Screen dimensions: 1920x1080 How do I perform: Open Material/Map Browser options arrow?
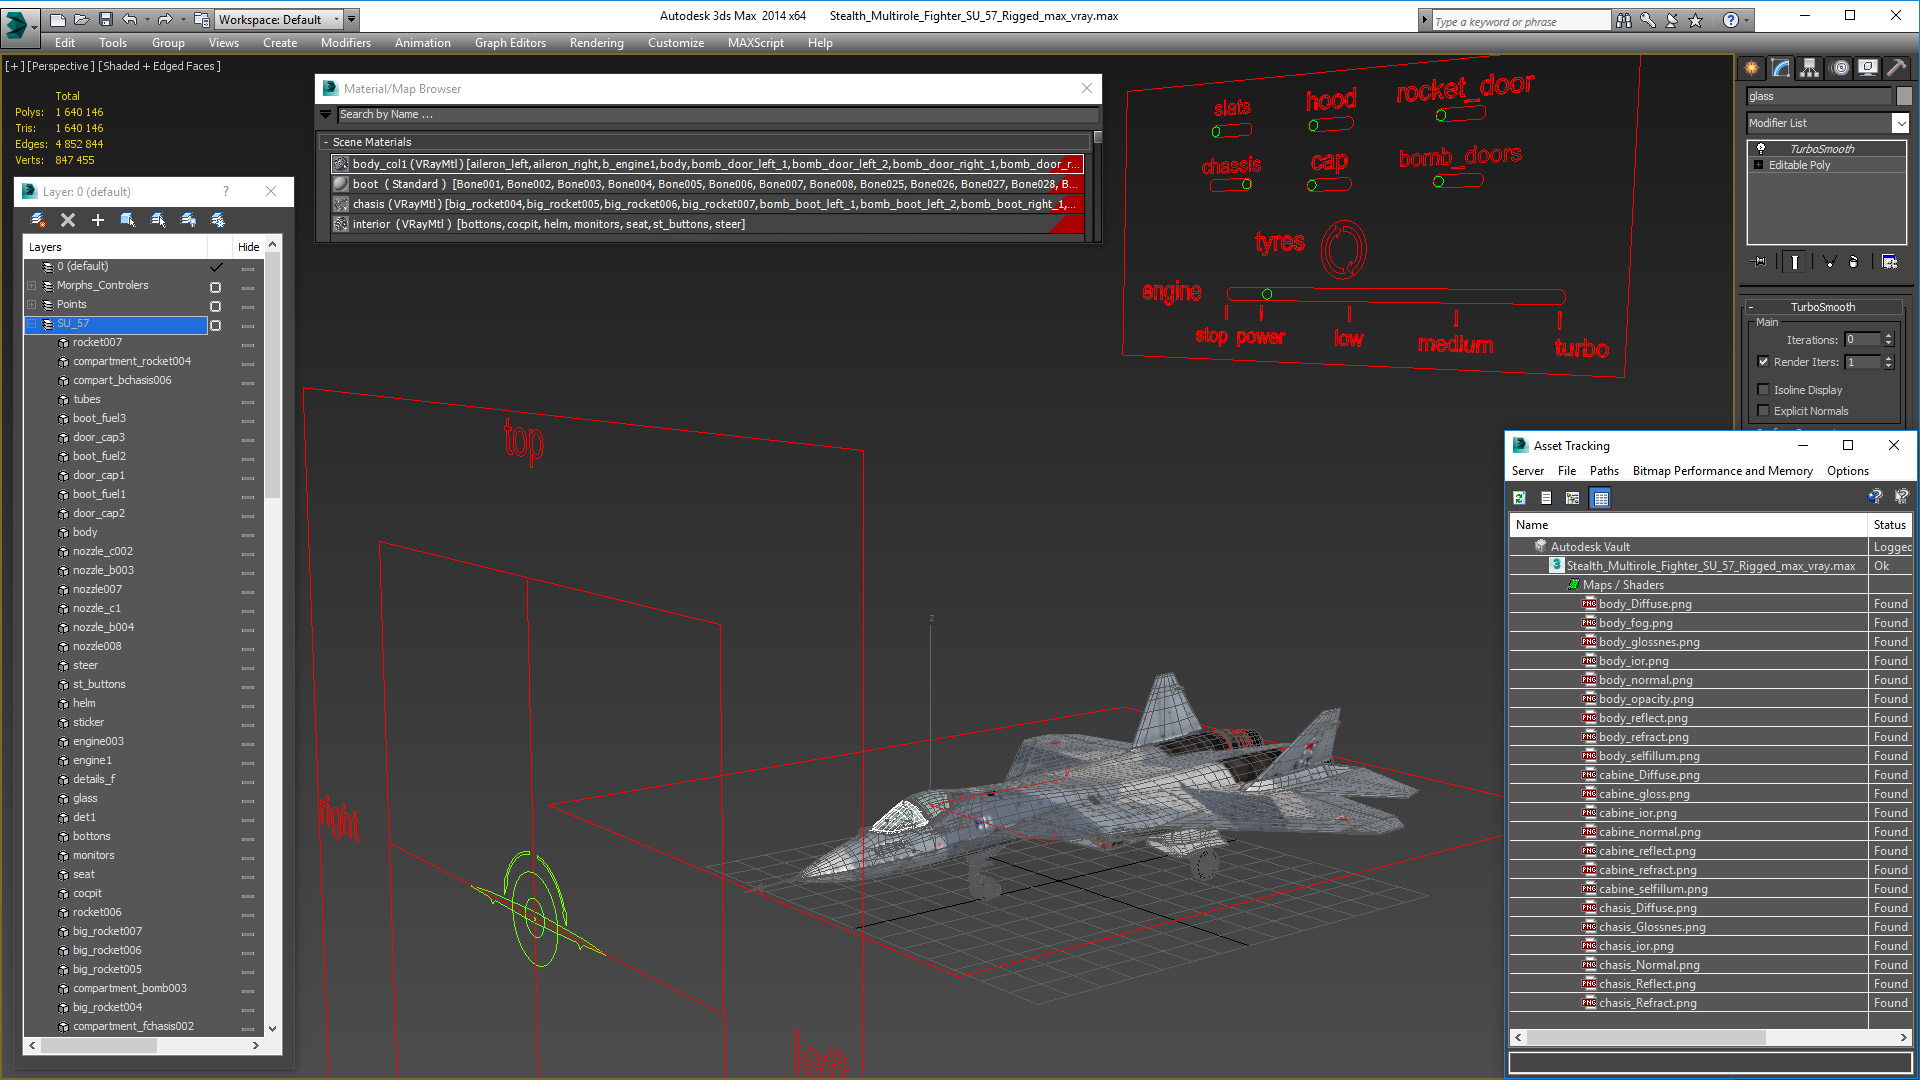click(x=326, y=115)
